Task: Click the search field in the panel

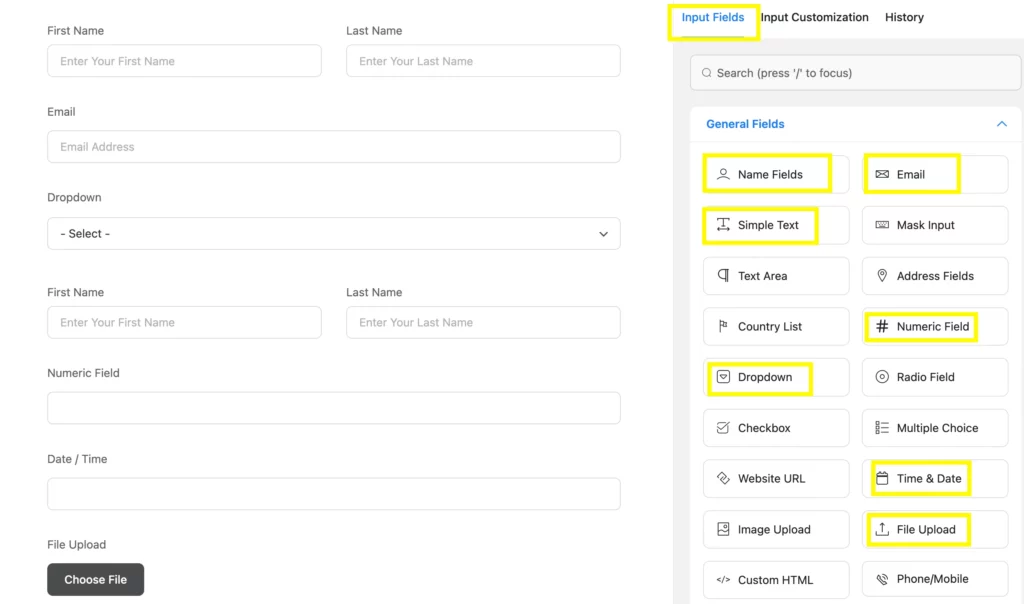Action: click(x=855, y=72)
